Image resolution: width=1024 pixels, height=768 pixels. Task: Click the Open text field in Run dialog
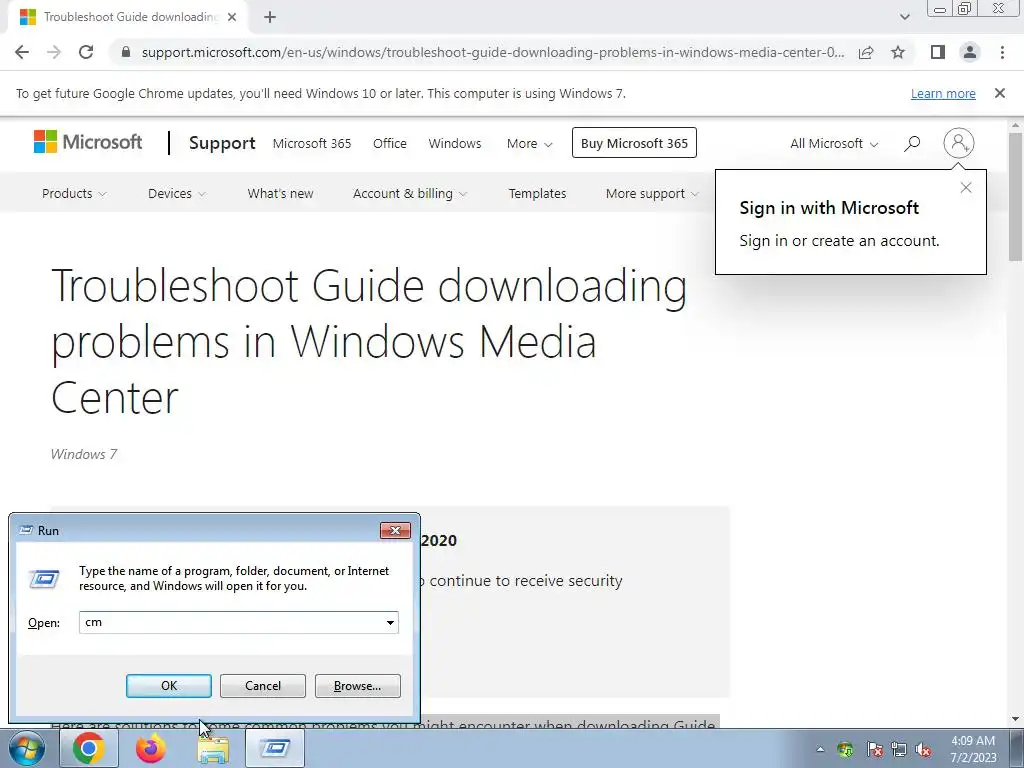pos(230,622)
